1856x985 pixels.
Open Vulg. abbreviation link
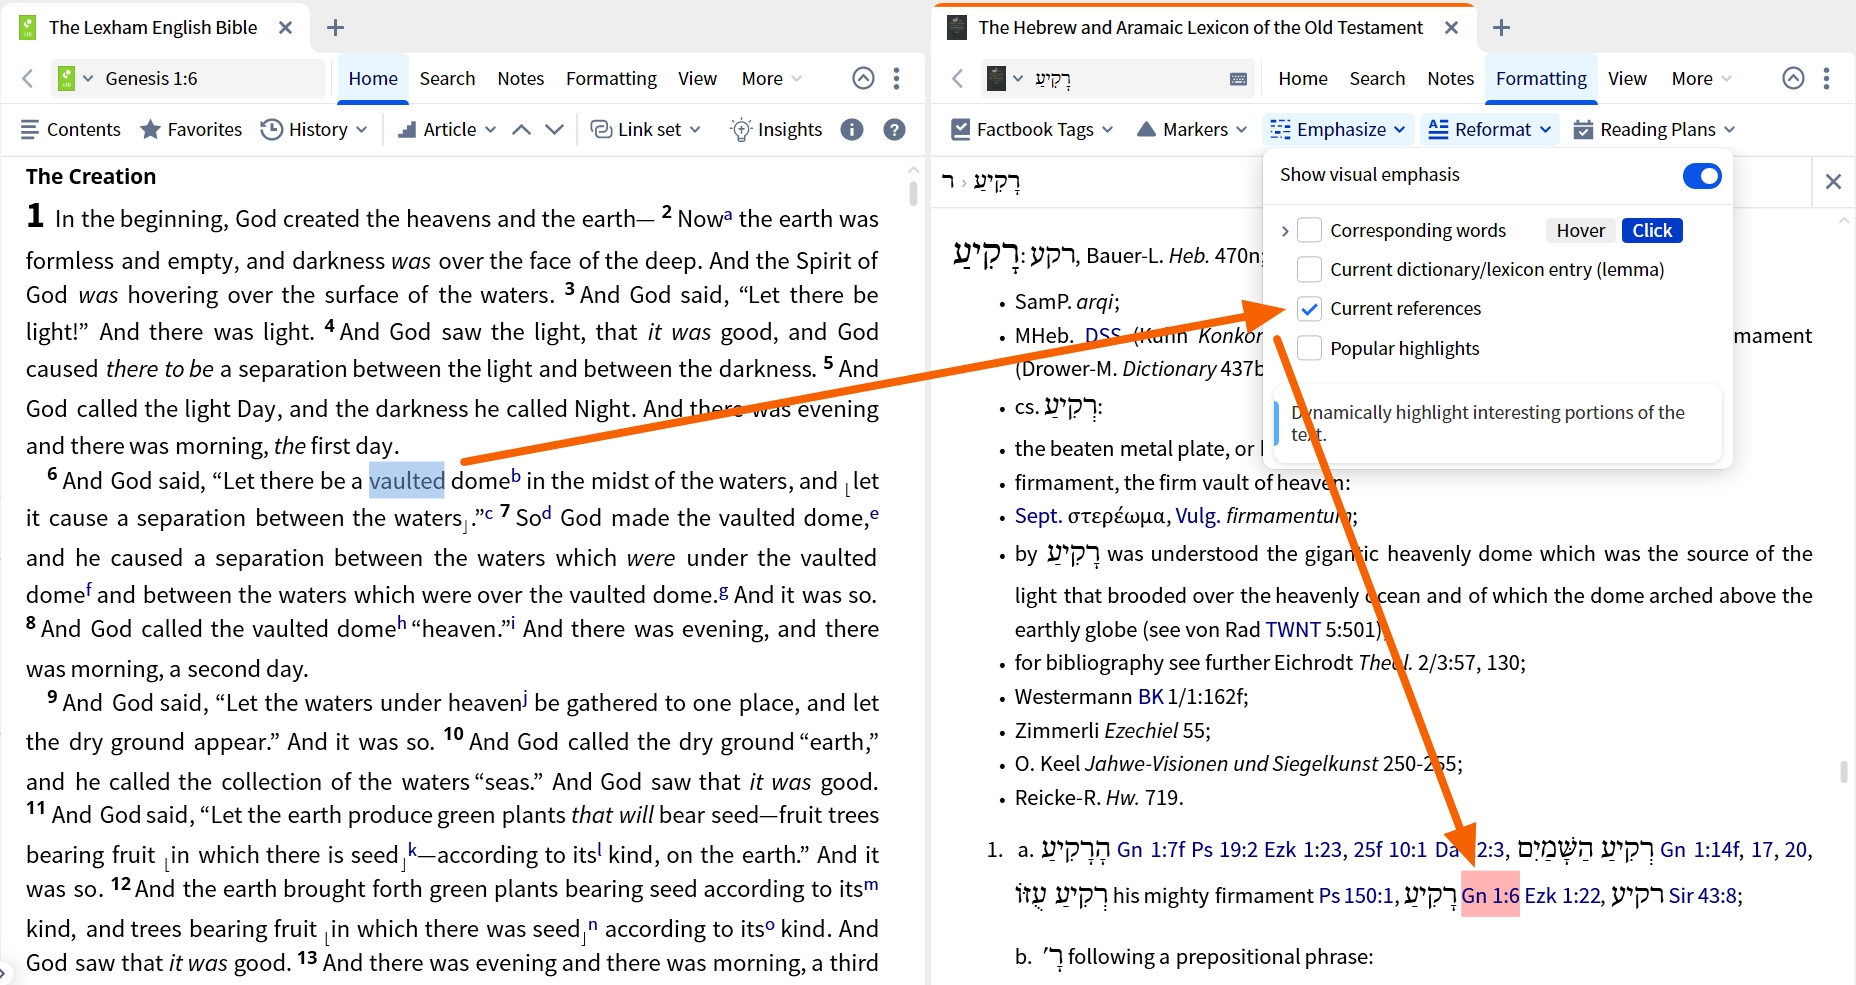1197,516
